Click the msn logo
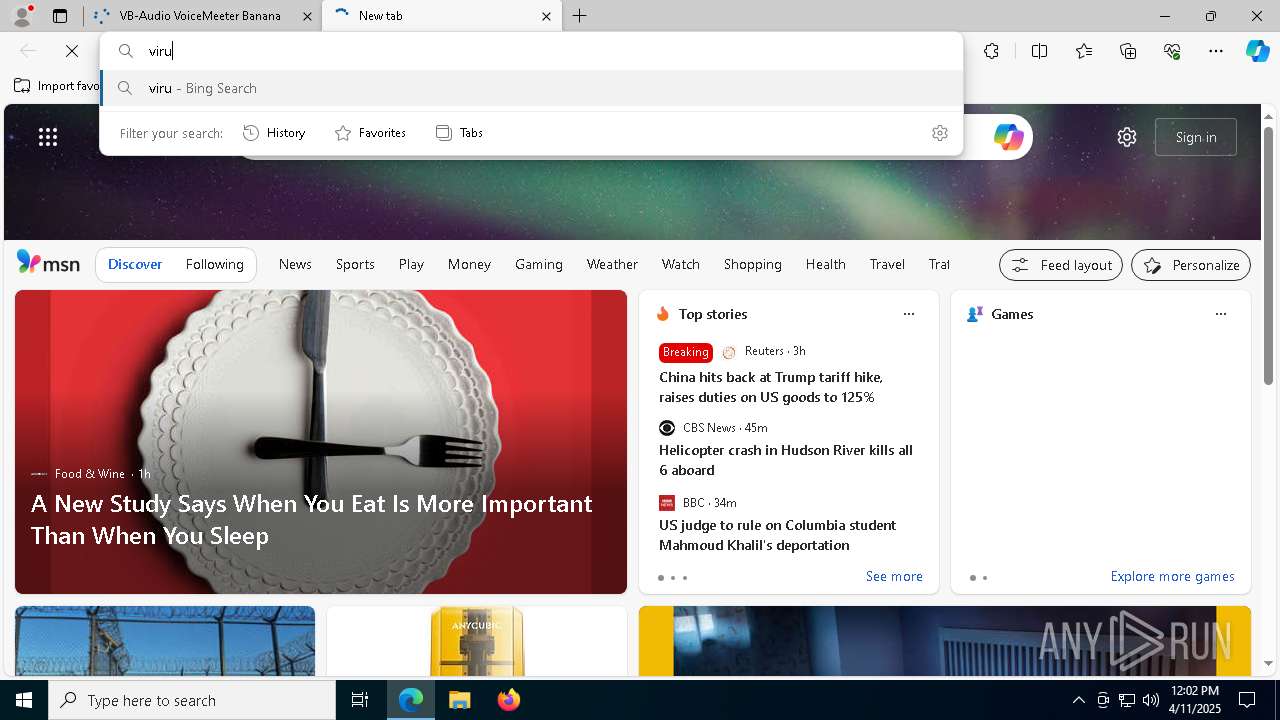1280x720 pixels. (x=48, y=263)
